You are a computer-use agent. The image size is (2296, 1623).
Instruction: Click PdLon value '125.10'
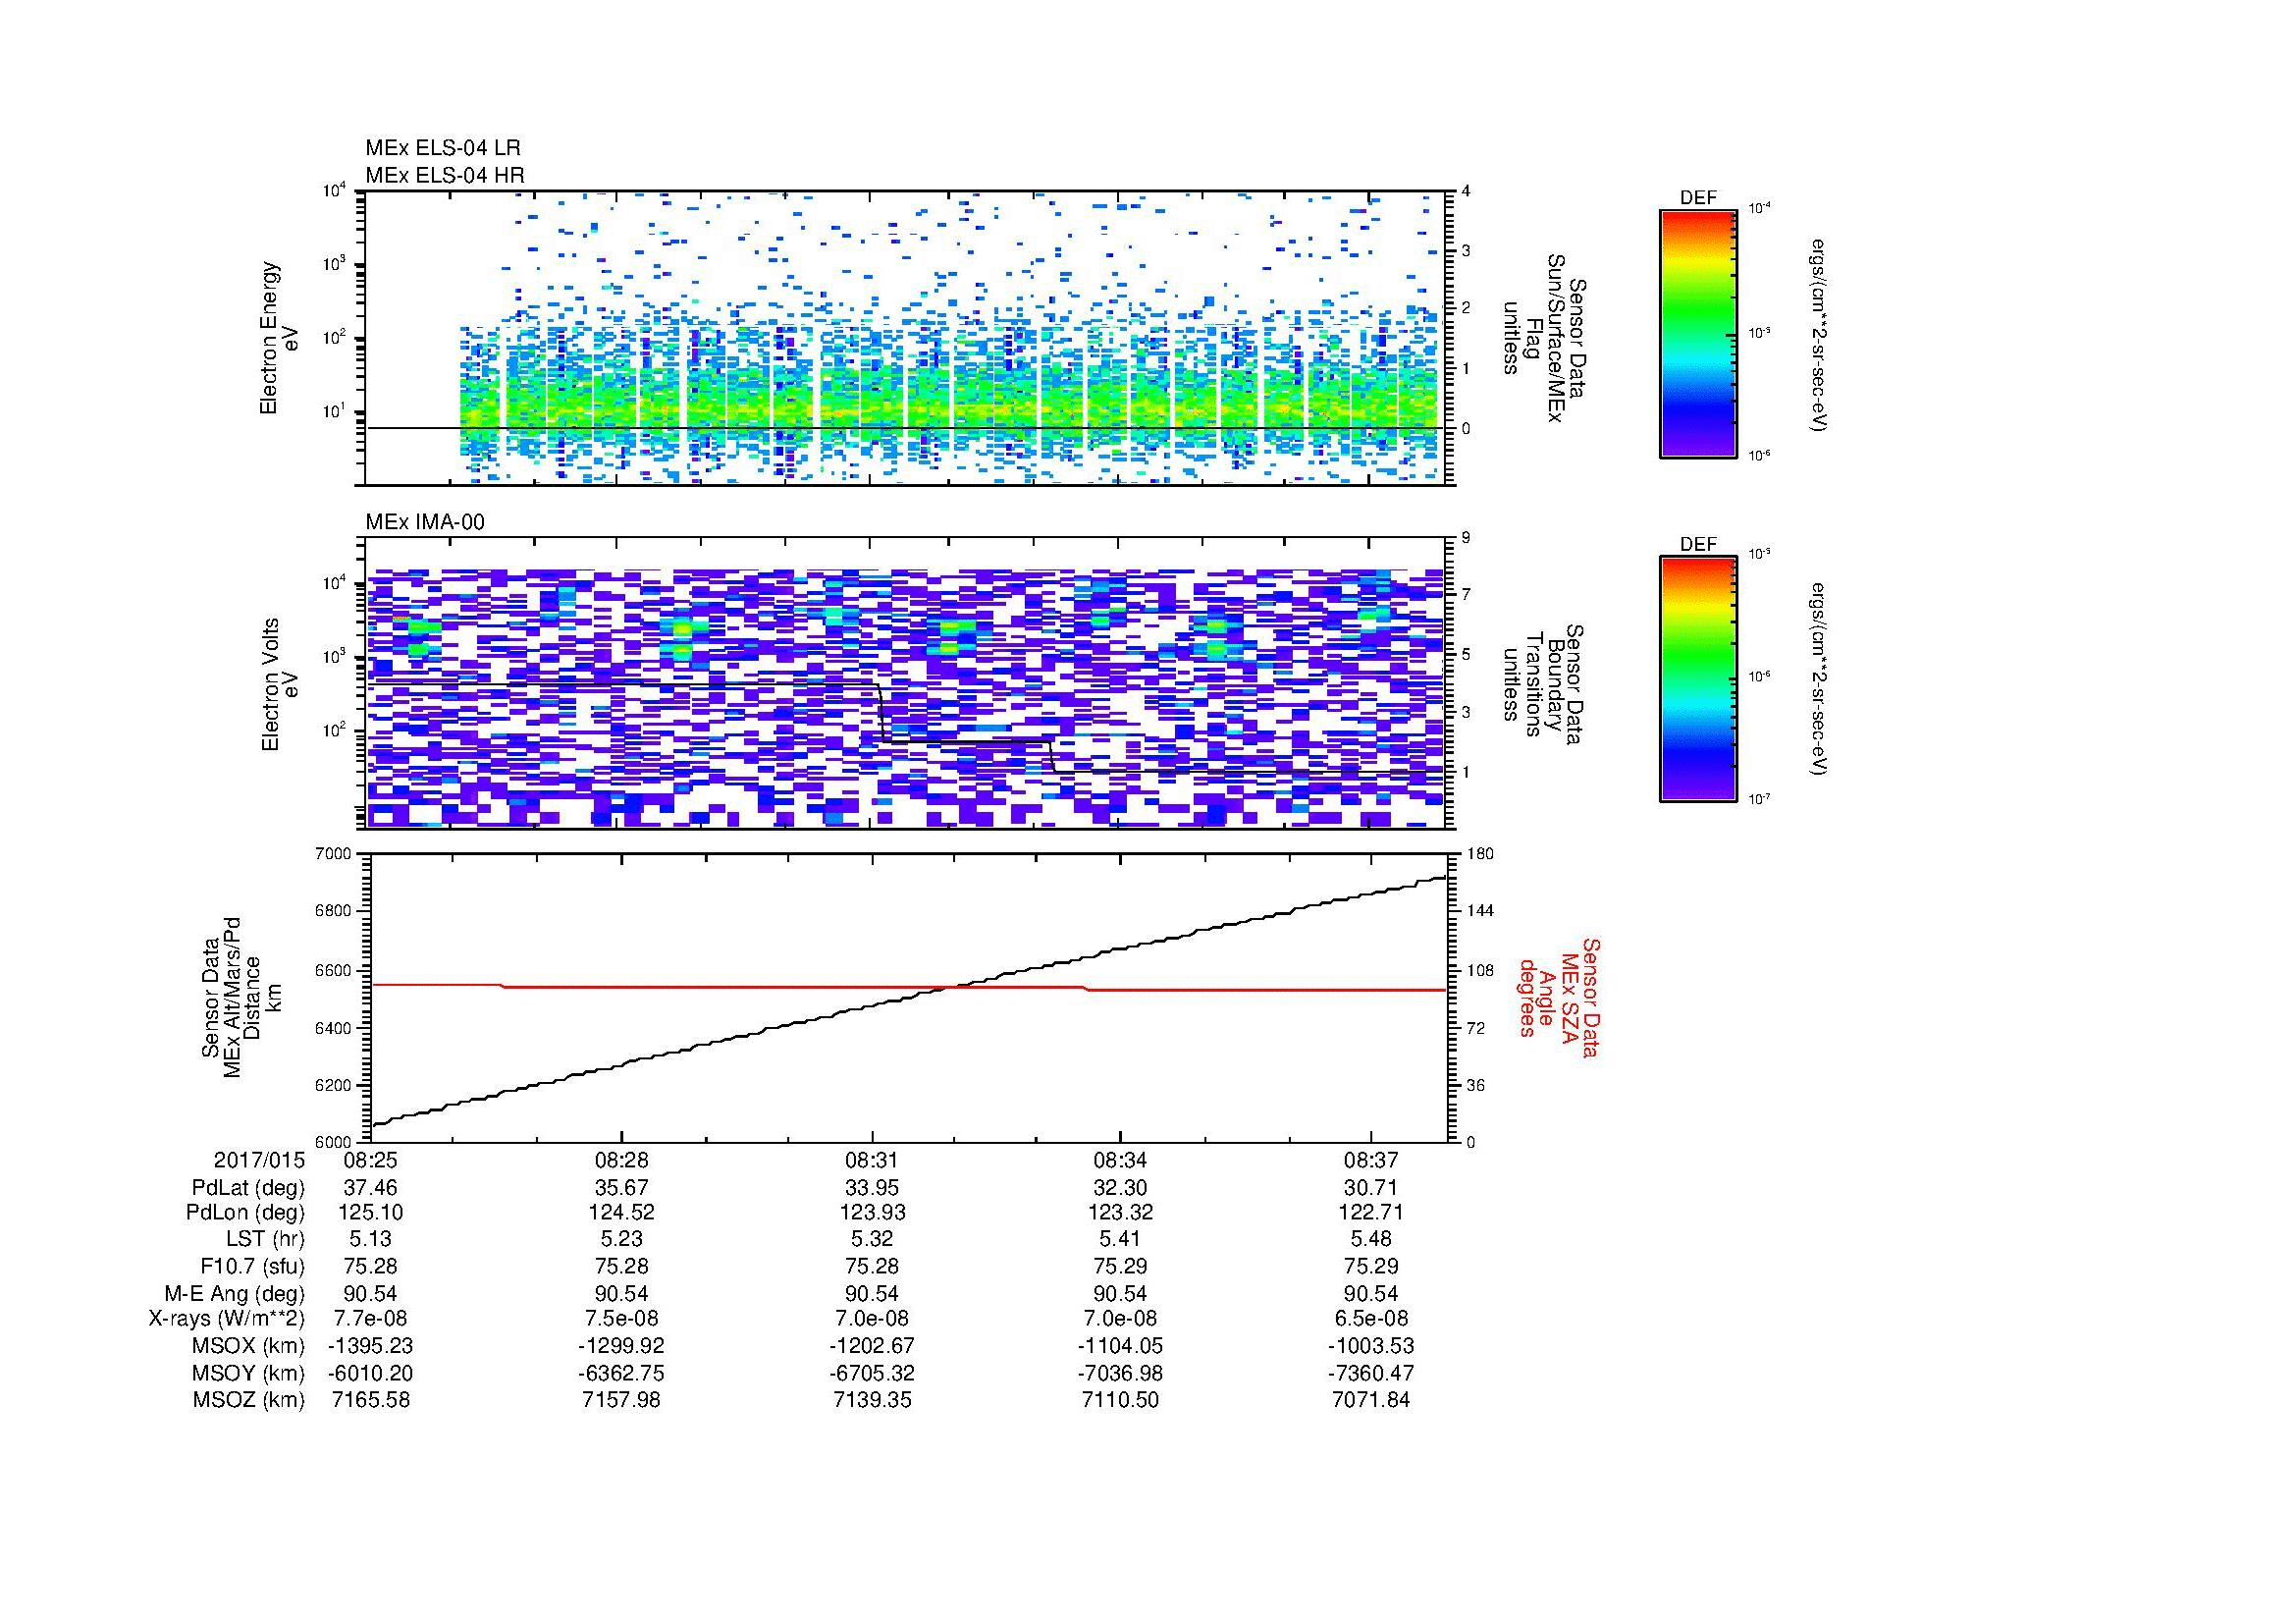click(370, 1214)
